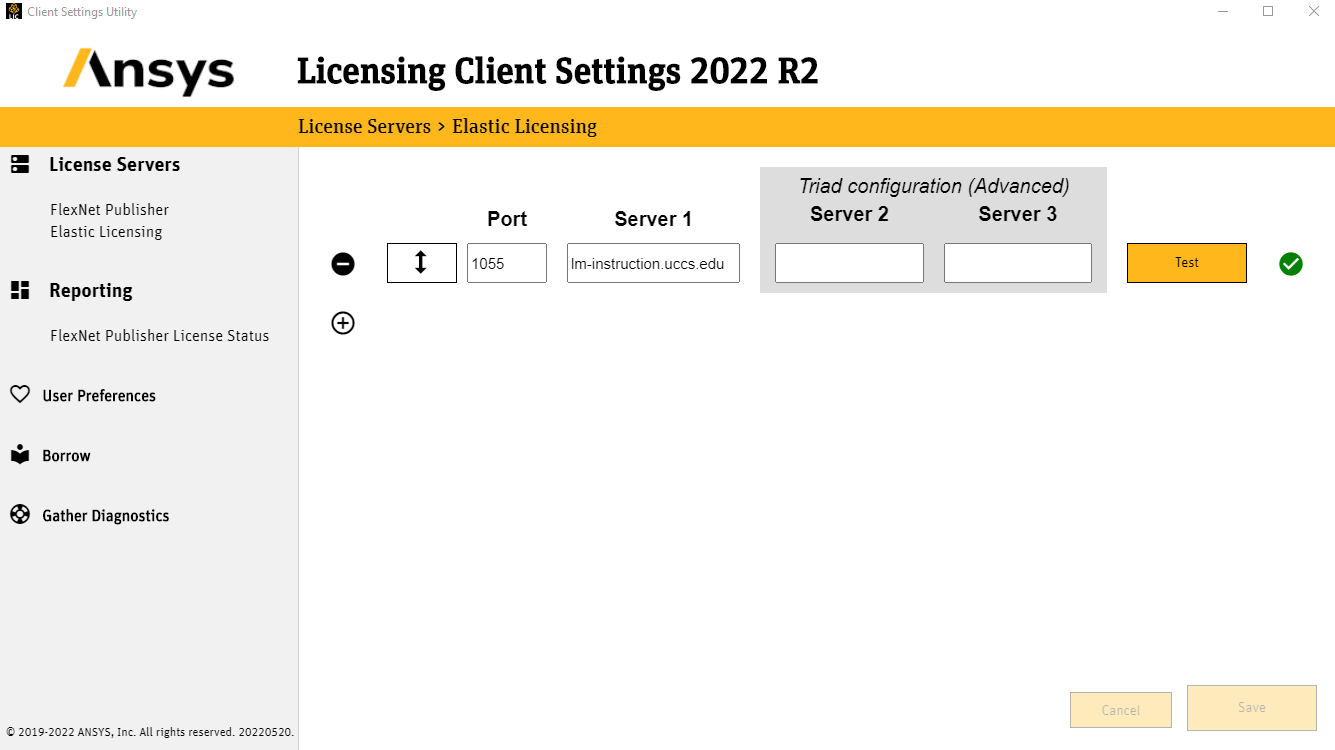Screen dimensions: 1335x750
Task: Remove the server row with minus icon
Action: click(343, 264)
